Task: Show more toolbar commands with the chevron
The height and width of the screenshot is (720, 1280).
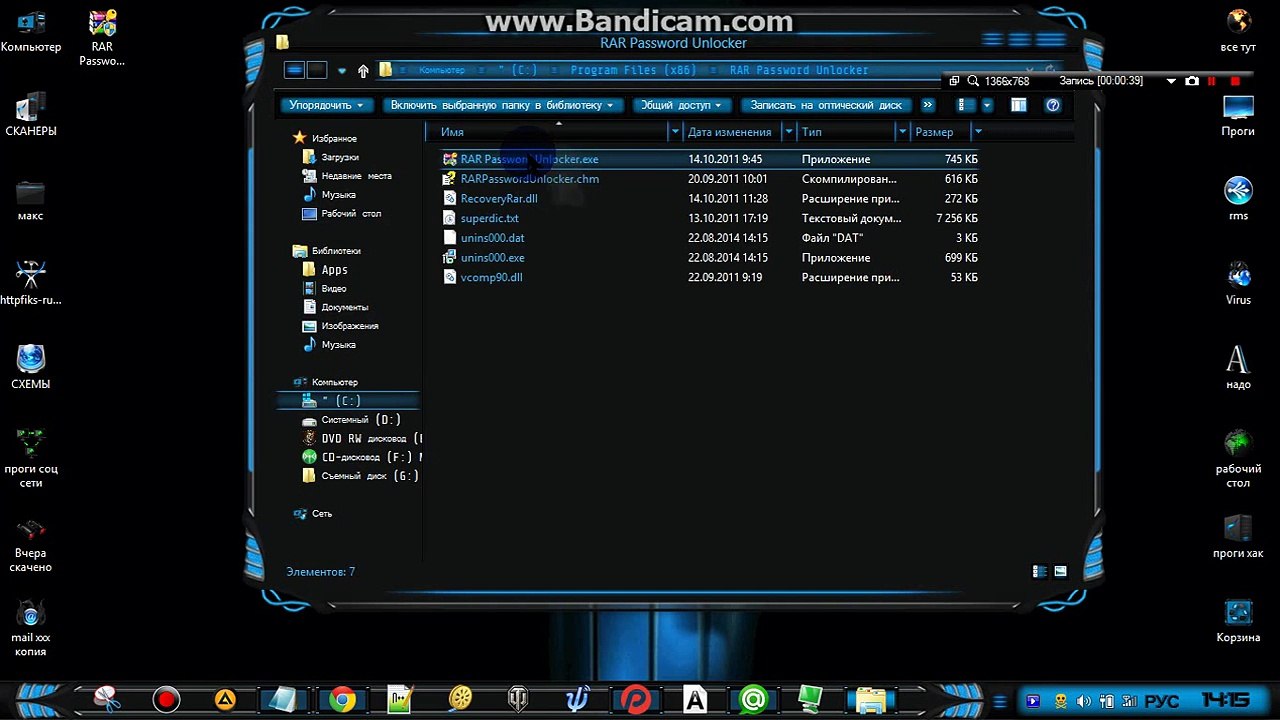Action: (x=928, y=105)
